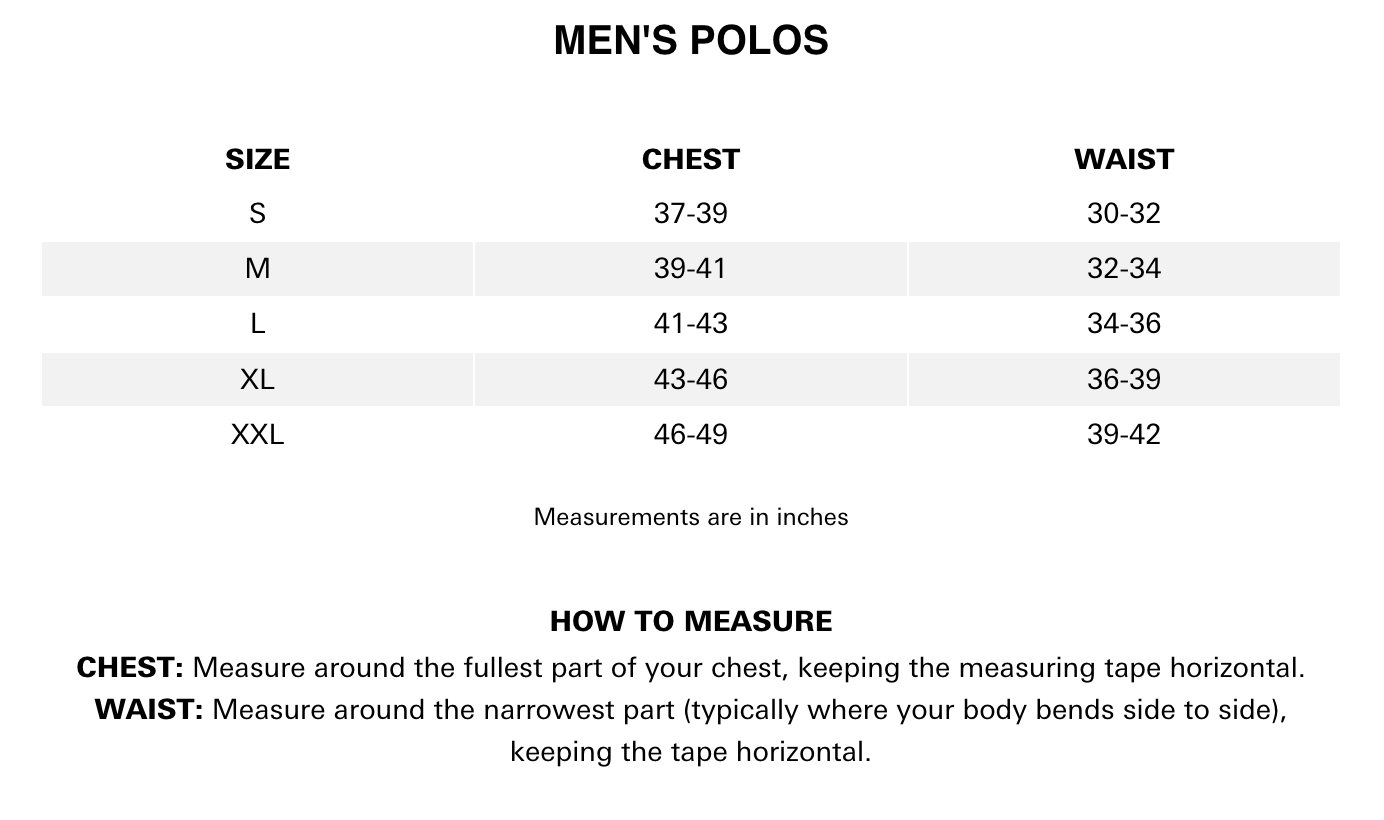Click the 46-49 chest measurement
This screenshot has width=1384, height=820.
pyautogui.click(x=691, y=435)
